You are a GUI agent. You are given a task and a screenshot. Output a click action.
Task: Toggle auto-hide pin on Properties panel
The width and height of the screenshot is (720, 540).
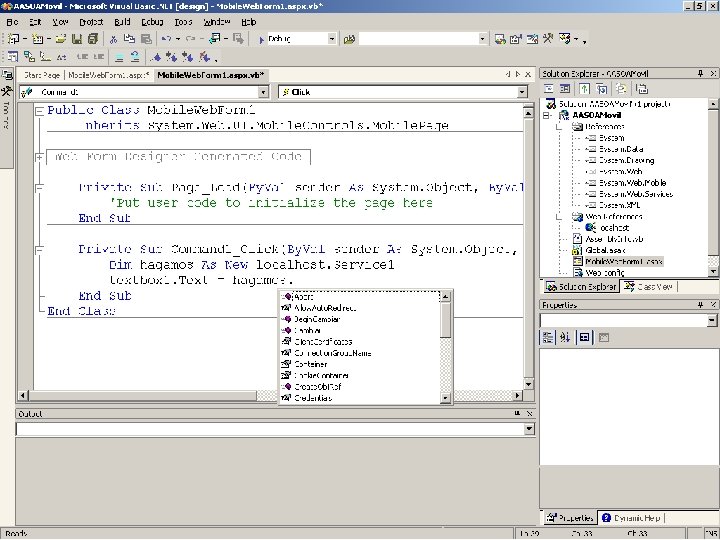click(699, 305)
